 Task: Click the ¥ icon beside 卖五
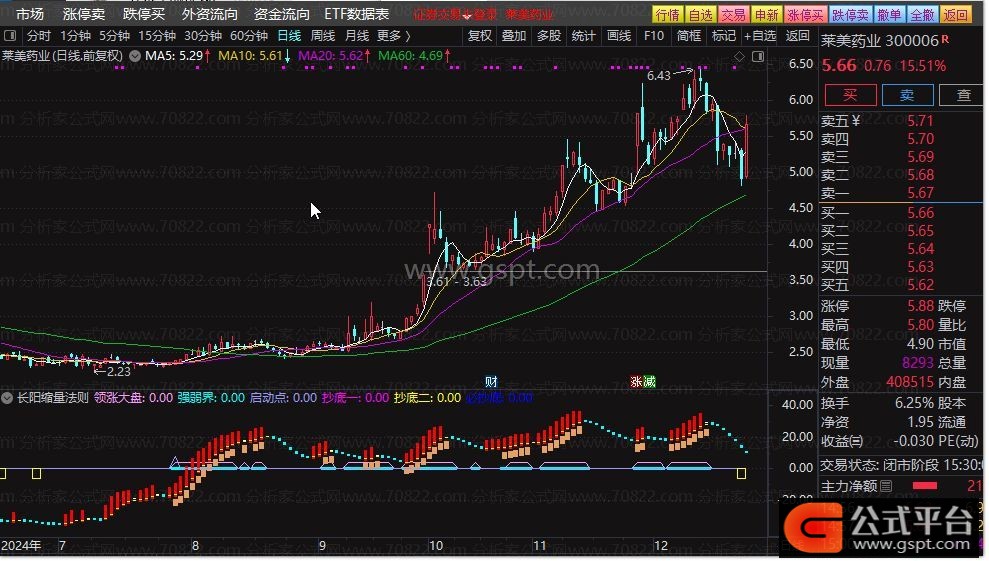click(x=857, y=120)
